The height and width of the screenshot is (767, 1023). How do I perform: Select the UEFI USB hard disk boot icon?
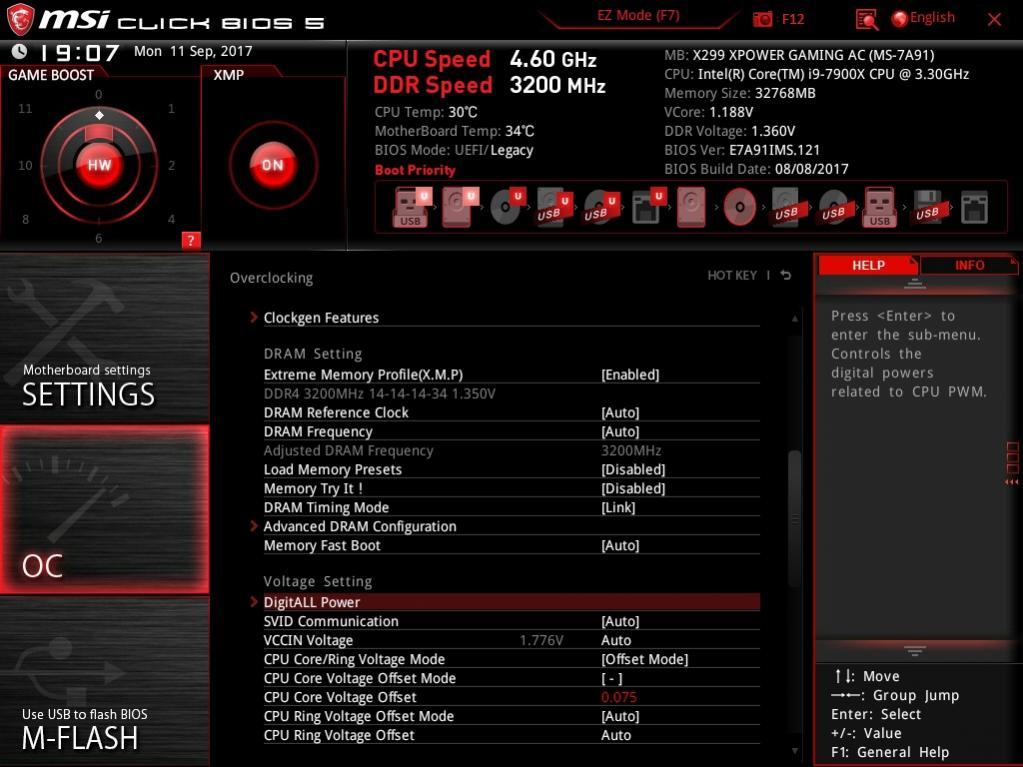coord(554,207)
